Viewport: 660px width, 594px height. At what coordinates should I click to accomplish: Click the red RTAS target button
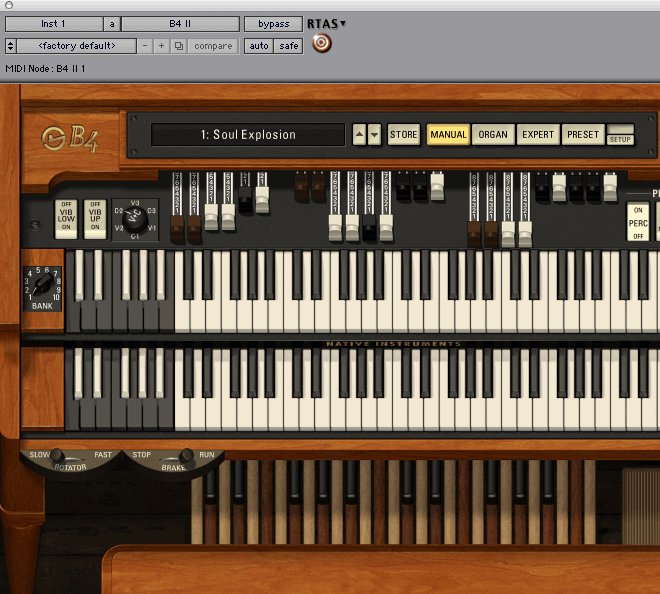[x=321, y=44]
